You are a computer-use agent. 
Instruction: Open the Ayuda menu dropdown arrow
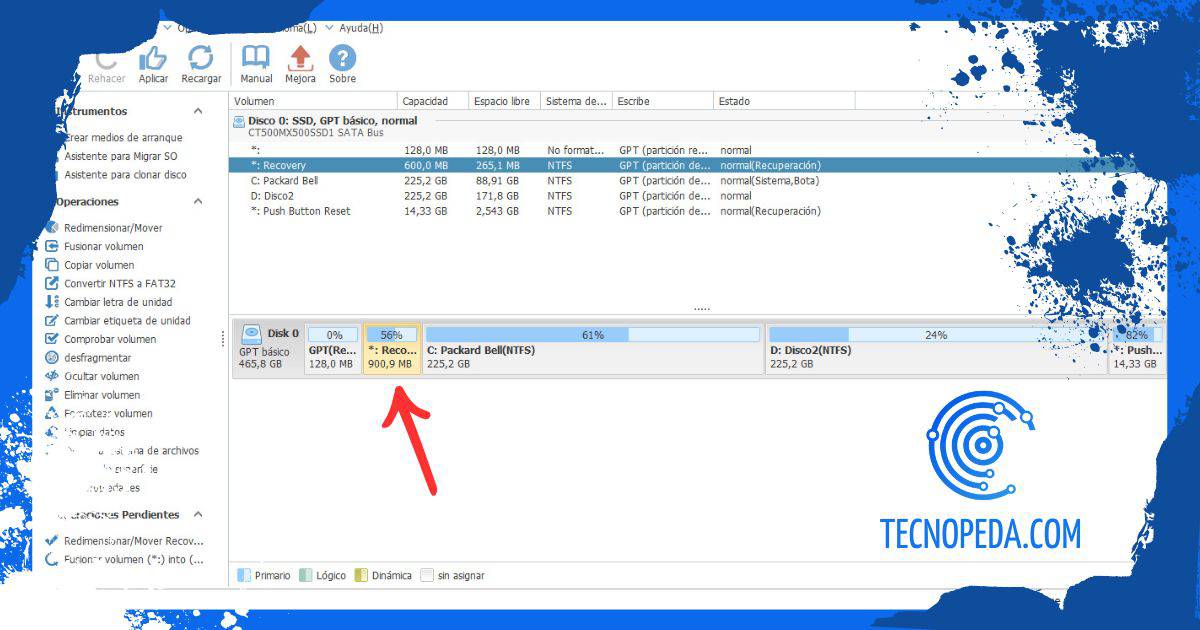pyautogui.click(x=330, y=28)
